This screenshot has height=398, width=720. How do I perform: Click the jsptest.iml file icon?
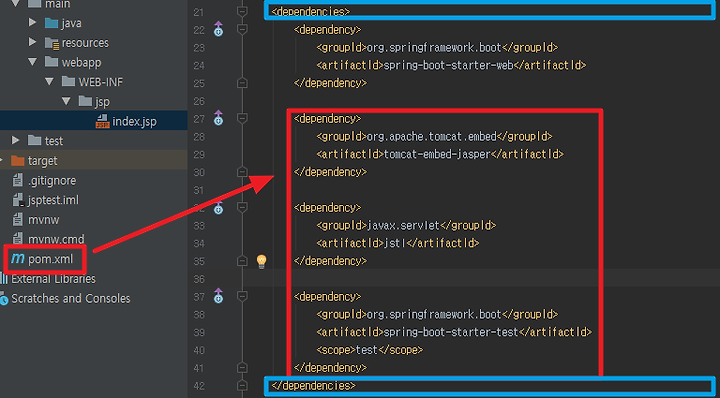point(17,200)
